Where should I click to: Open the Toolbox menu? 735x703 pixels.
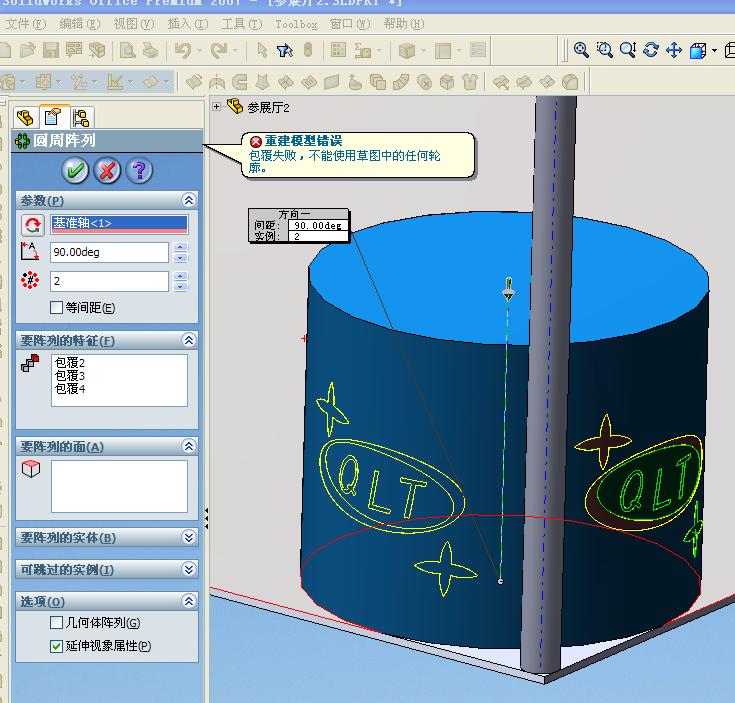[296, 24]
